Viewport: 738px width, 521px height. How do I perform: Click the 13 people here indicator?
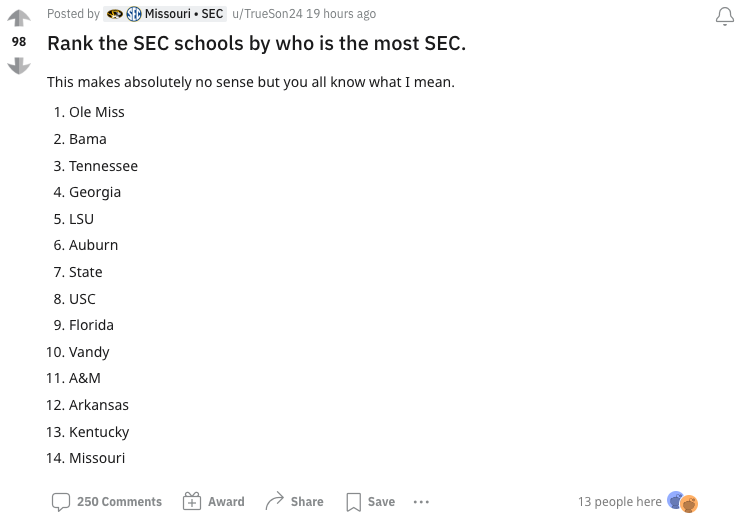(x=619, y=502)
